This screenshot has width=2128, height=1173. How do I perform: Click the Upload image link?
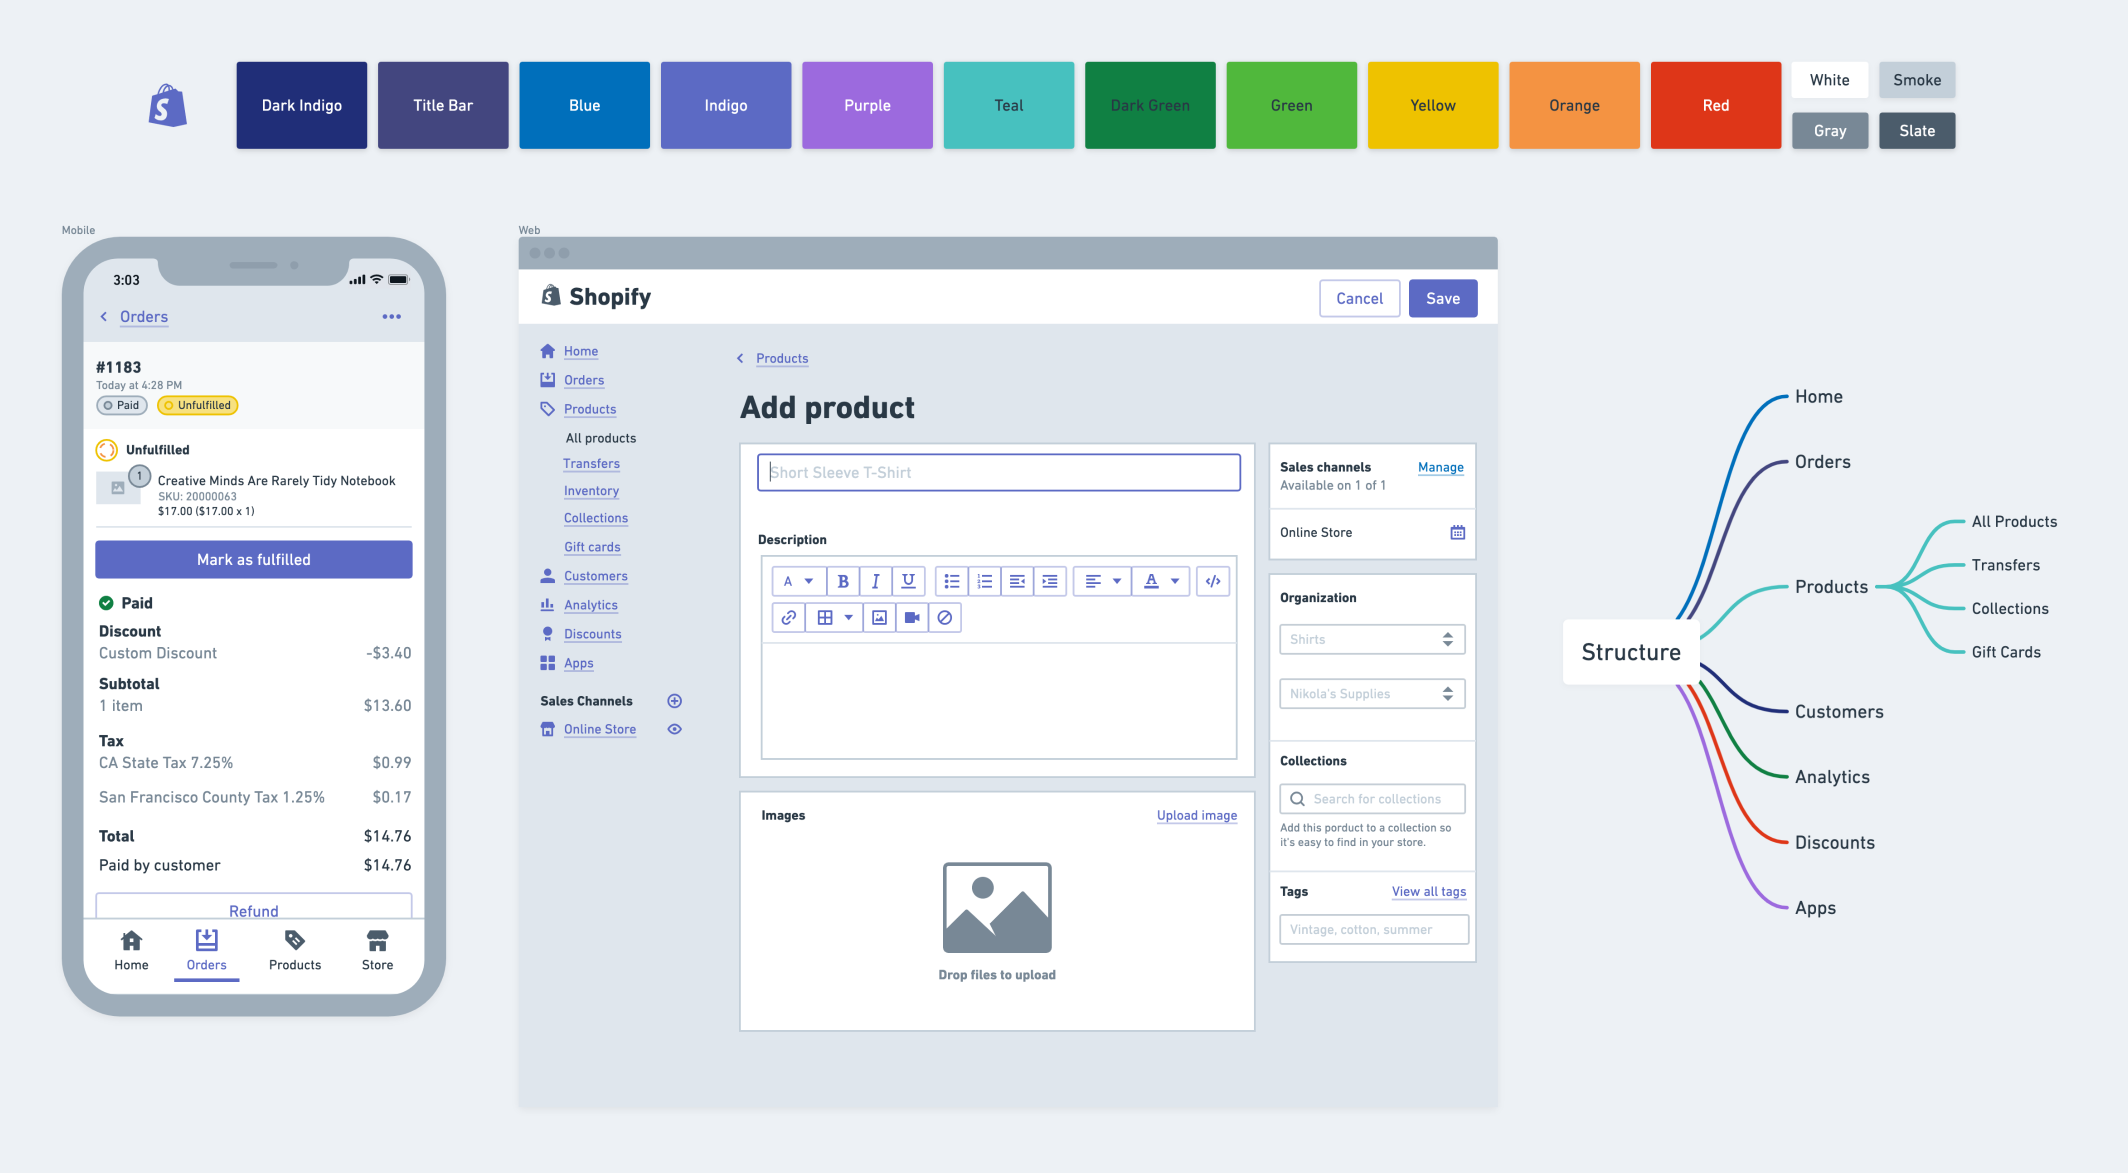coord(1196,816)
